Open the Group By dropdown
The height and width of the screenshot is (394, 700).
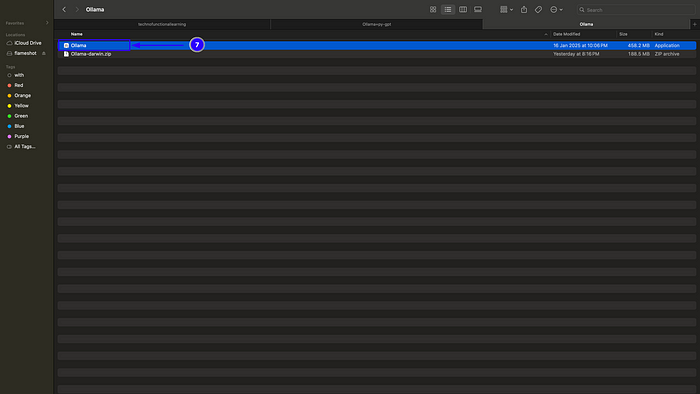506,9
